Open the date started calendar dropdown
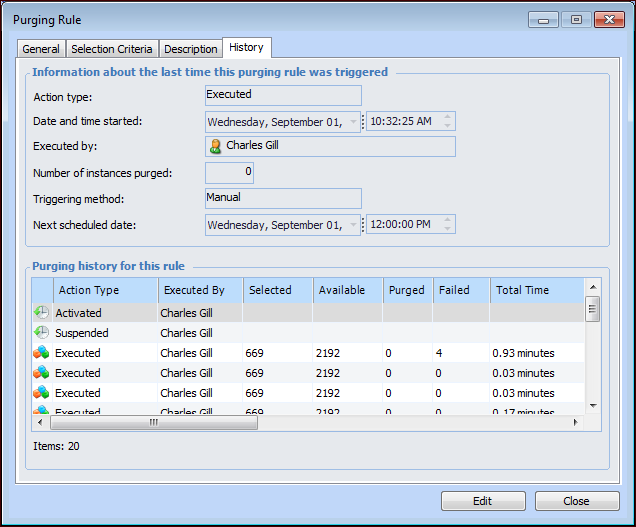The width and height of the screenshot is (636, 527). pyautogui.click(x=354, y=121)
